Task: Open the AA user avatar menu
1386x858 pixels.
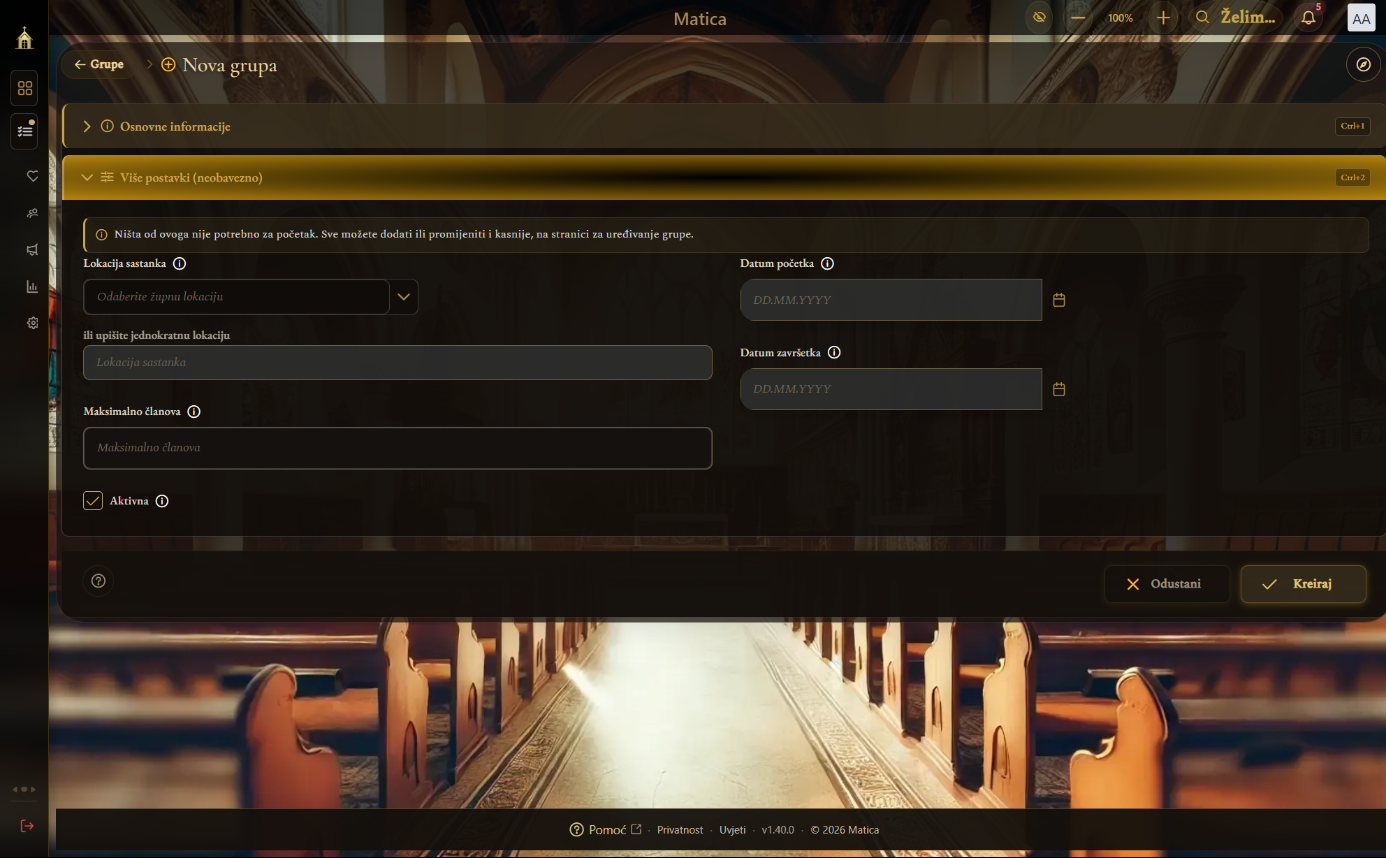Action: 1361,18
